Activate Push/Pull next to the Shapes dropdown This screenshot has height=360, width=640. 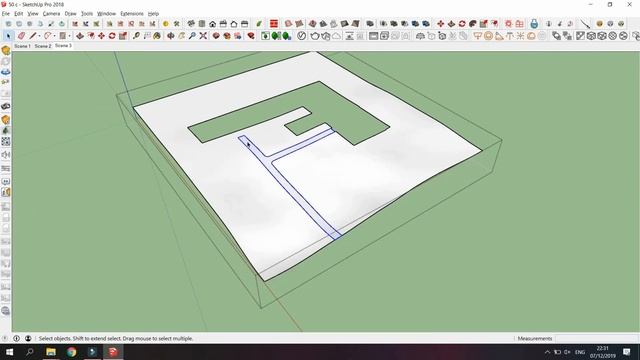click(x=80, y=36)
